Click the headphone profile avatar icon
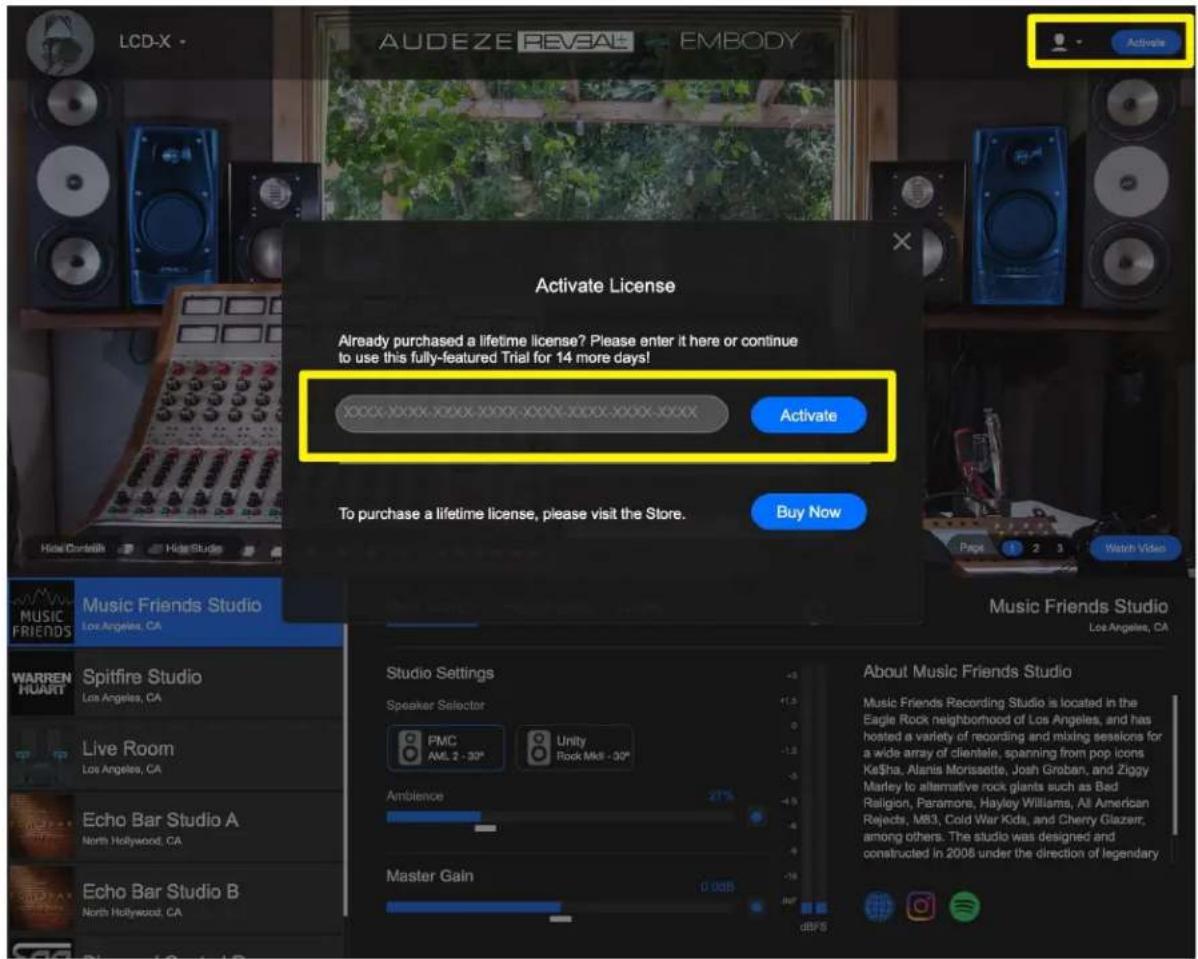The height and width of the screenshot is (959, 1198). 60,42
